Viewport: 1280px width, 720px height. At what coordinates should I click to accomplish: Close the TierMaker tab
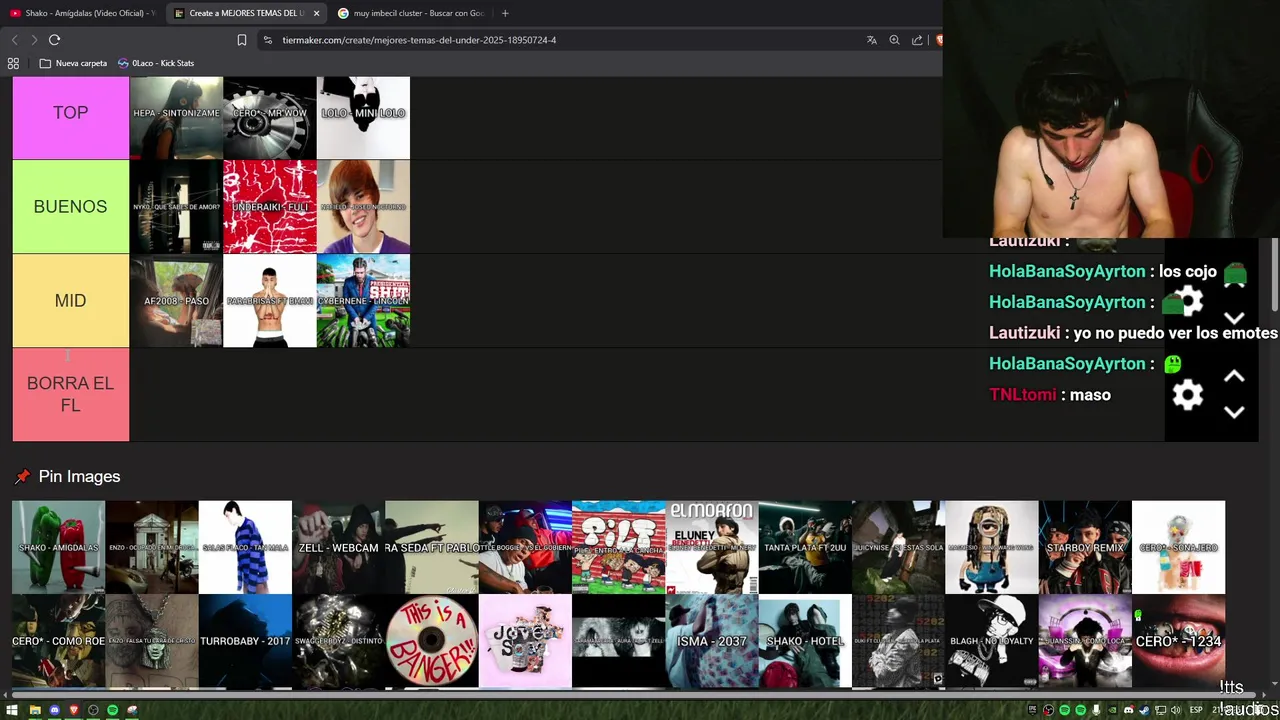click(x=316, y=13)
